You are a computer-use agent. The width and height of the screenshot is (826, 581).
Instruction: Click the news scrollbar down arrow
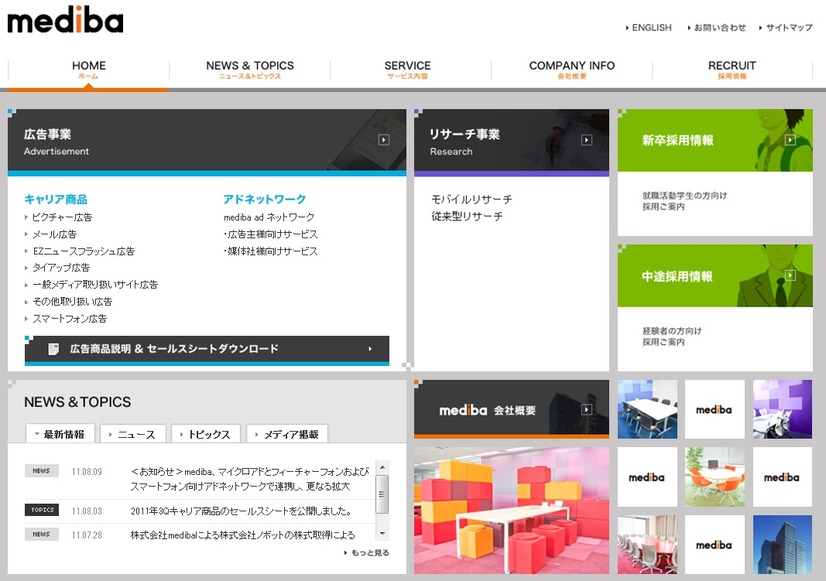click(x=382, y=534)
